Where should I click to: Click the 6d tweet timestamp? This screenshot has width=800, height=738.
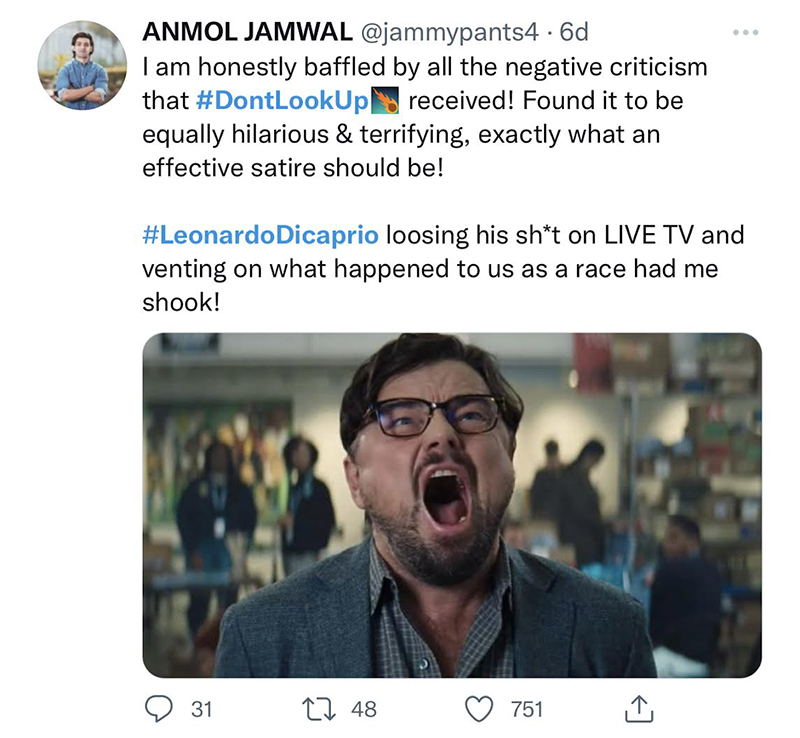coord(574,33)
